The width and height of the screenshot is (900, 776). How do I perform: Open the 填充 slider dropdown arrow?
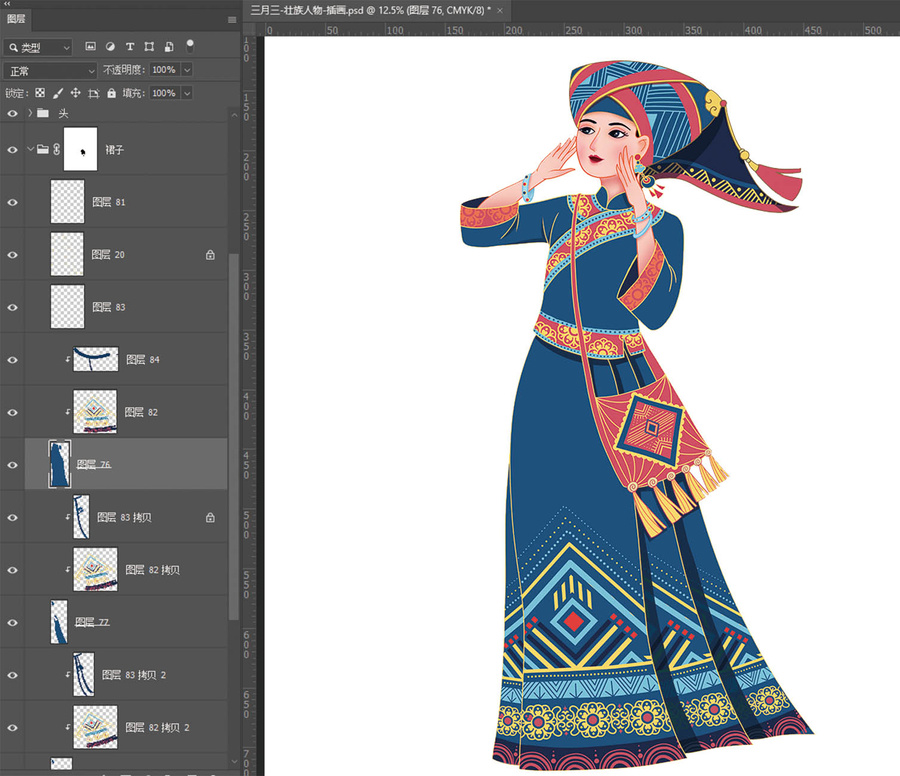pyautogui.click(x=187, y=93)
